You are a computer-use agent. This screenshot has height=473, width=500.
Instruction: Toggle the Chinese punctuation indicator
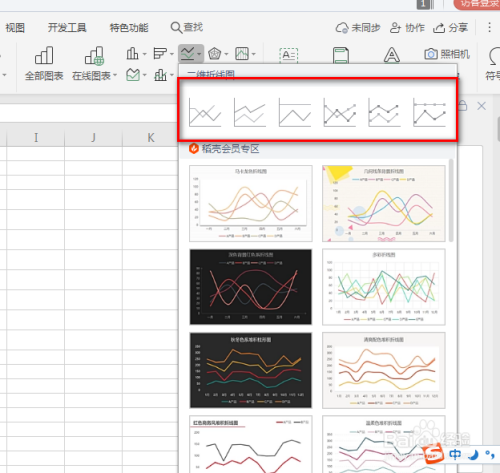(x=490, y=454)
